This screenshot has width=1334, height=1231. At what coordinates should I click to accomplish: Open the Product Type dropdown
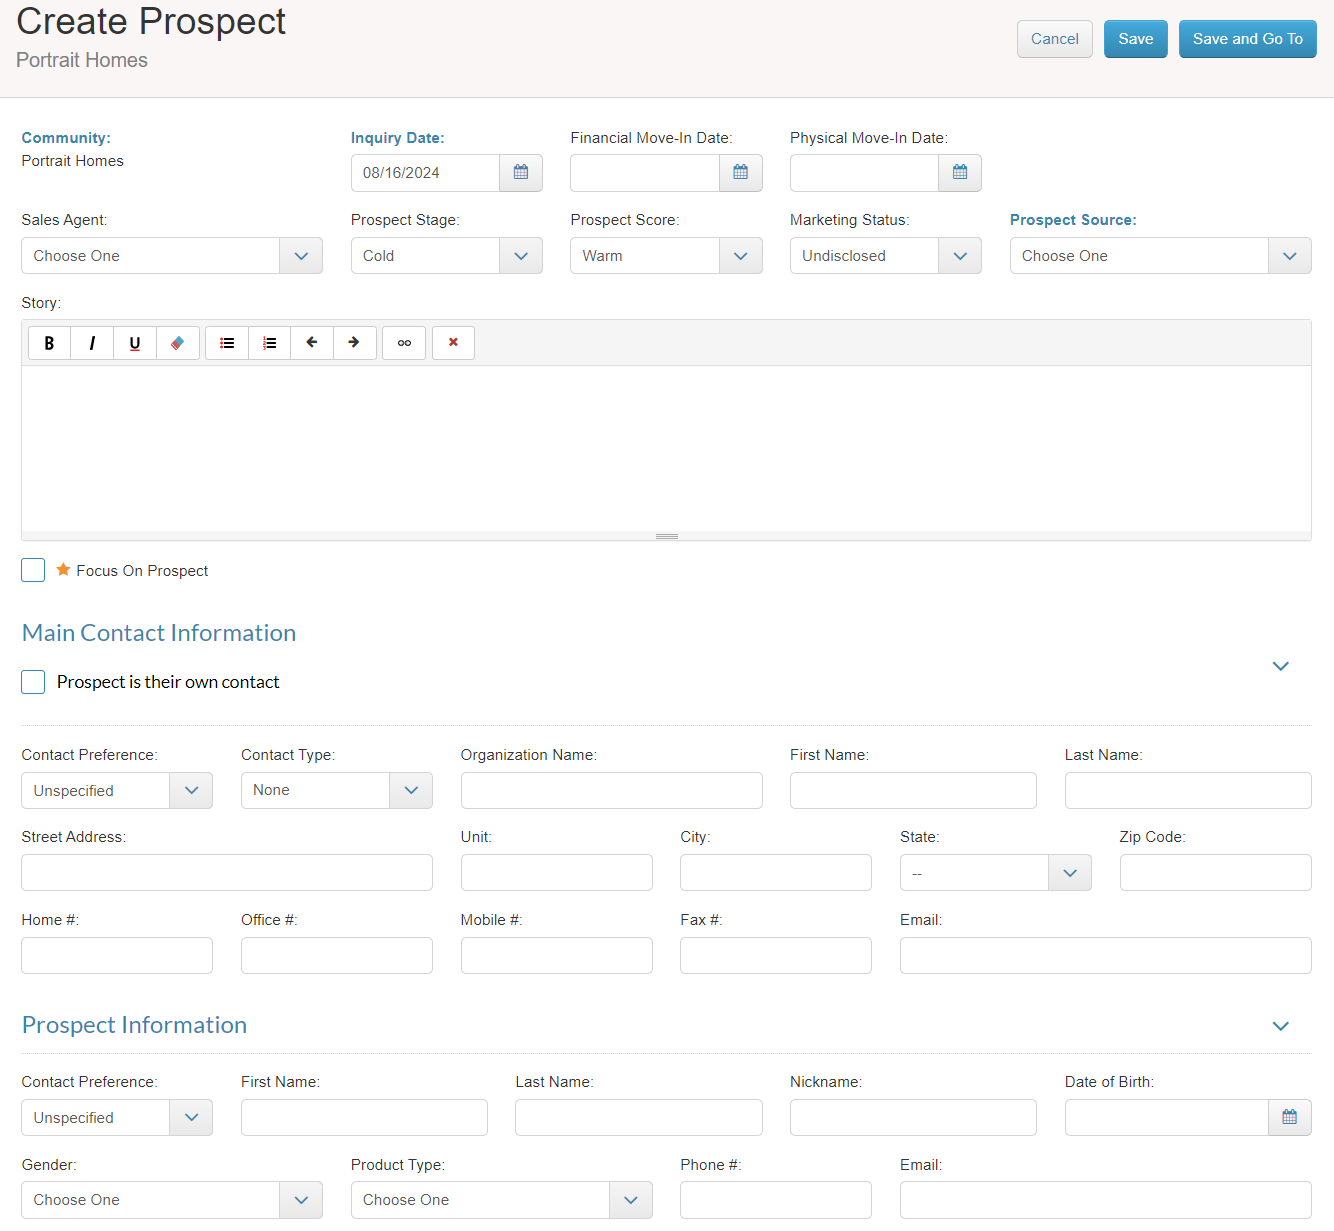502,1200
